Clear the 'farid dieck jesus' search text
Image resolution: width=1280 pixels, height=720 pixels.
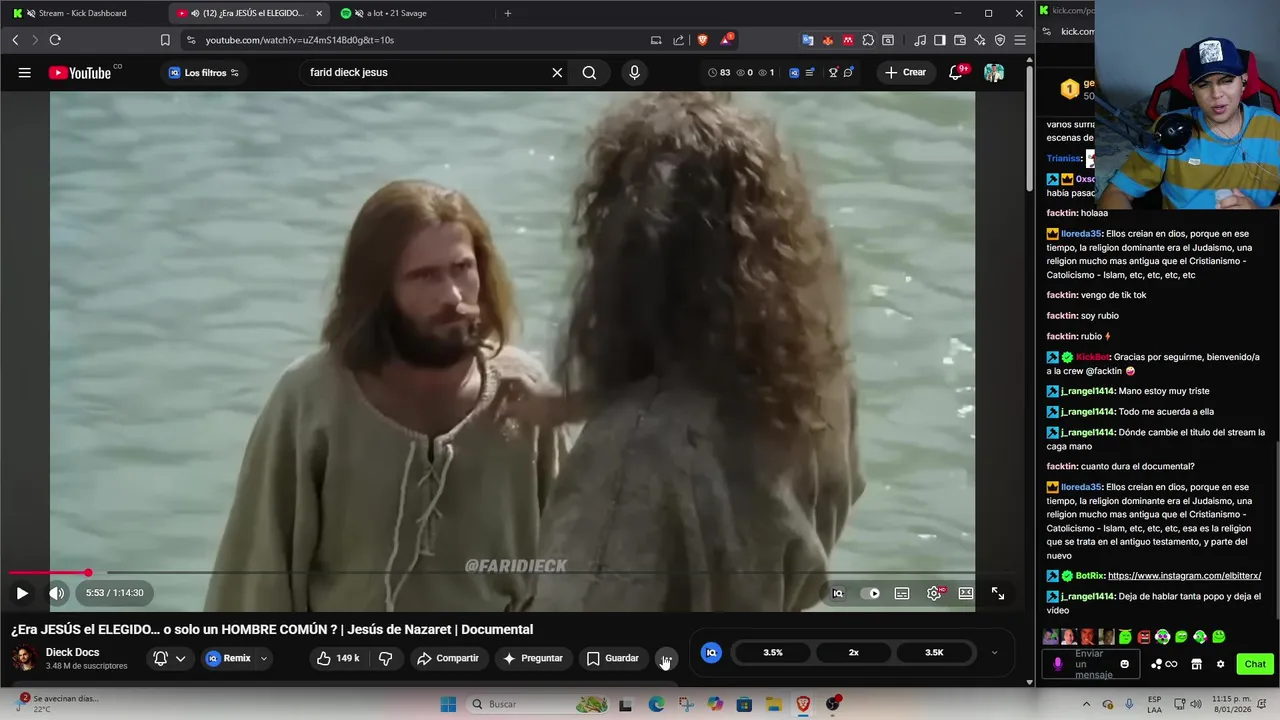tap(557, 72)
